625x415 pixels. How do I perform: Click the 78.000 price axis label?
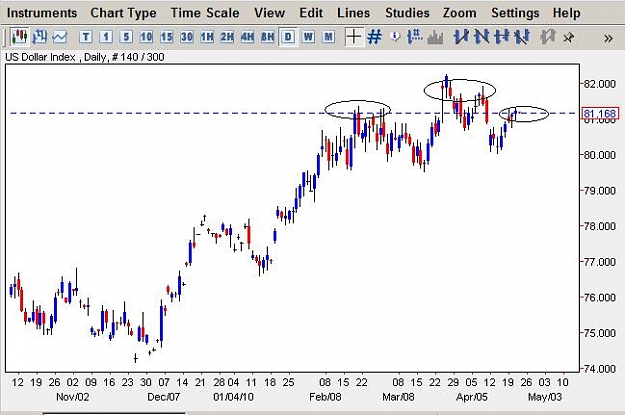[600, 226]
